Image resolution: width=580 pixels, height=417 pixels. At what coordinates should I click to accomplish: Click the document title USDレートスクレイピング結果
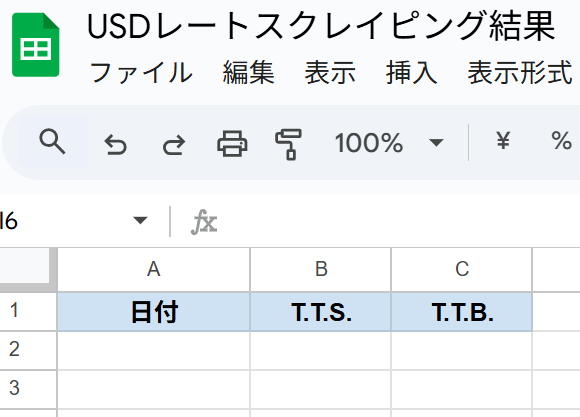pos(321,26)
